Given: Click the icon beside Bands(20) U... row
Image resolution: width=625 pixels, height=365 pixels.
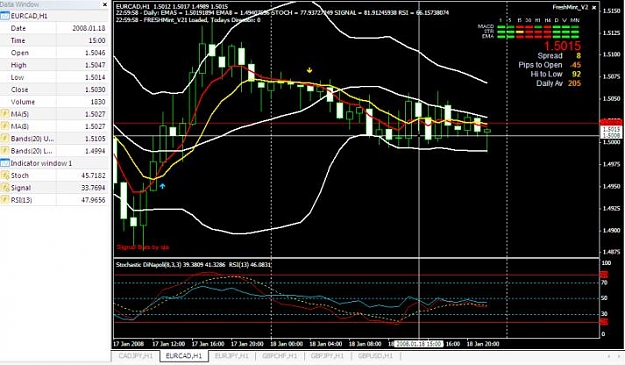Looking at the screenshot, I should coord(5,139).
